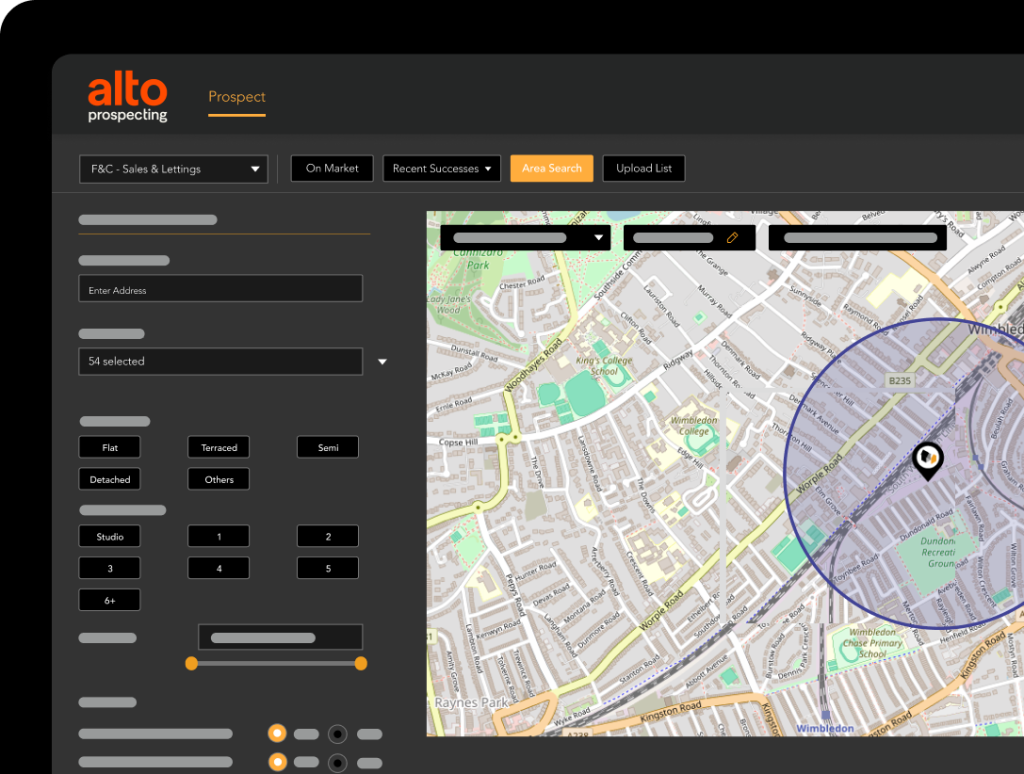Click the right orange slider handle
This screenshot has height=774, width=1024.
[x=361, y=663]
